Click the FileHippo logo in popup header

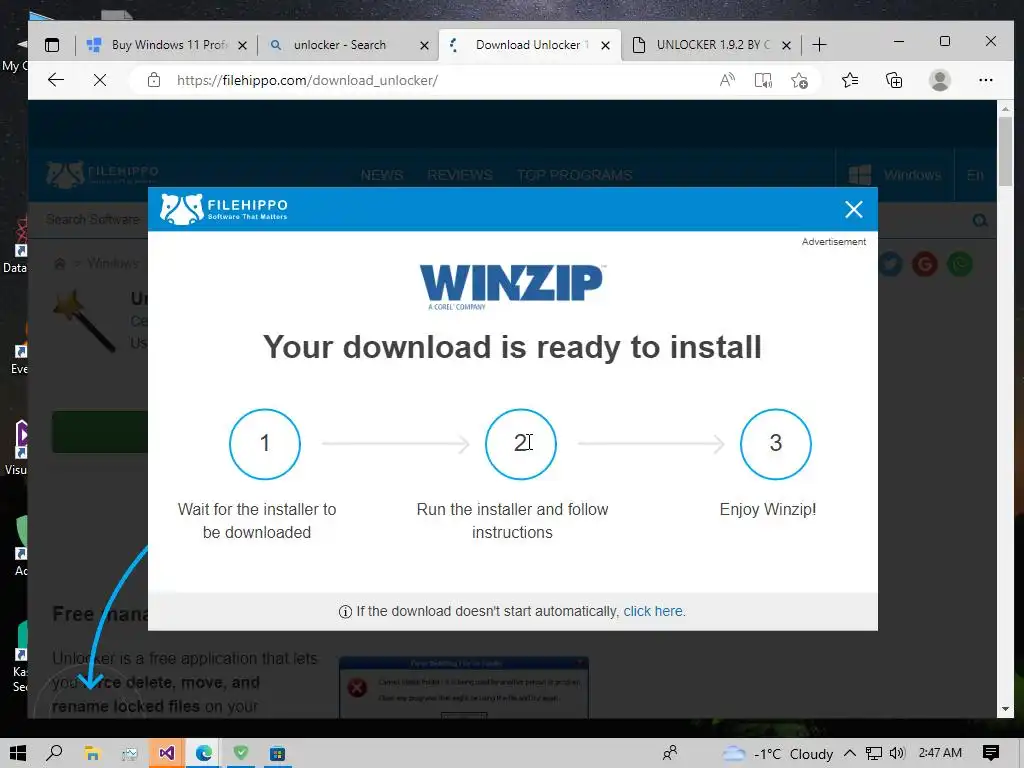(x=224, y=209)
